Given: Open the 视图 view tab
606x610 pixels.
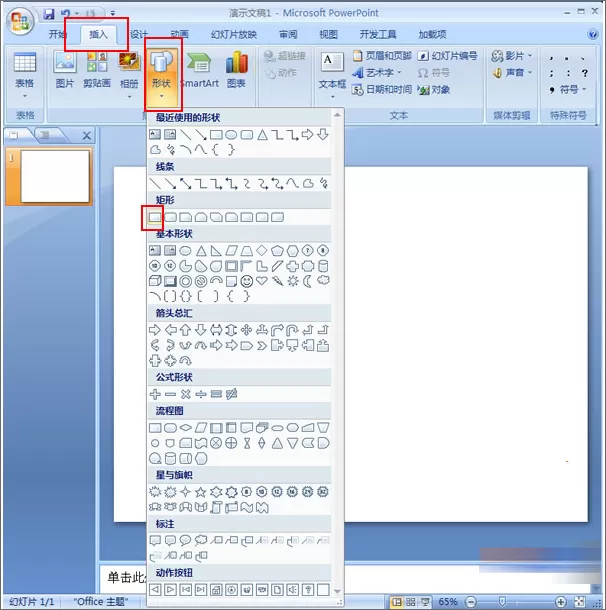Looking at the screenshot, I should tap(329, 34).
